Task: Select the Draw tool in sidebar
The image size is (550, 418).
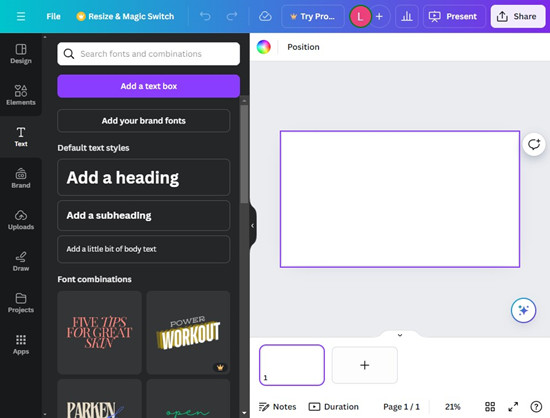Action: point(21,261)
